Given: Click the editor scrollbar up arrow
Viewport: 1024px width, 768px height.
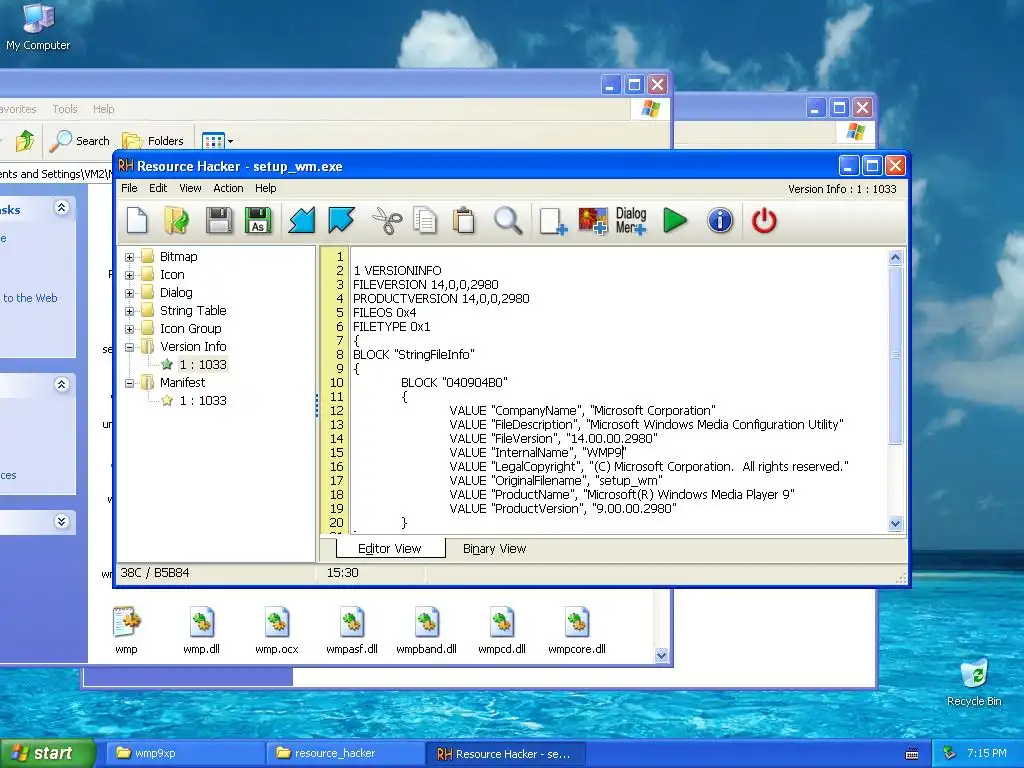Looking at the screenshot, I should point(895,257).
